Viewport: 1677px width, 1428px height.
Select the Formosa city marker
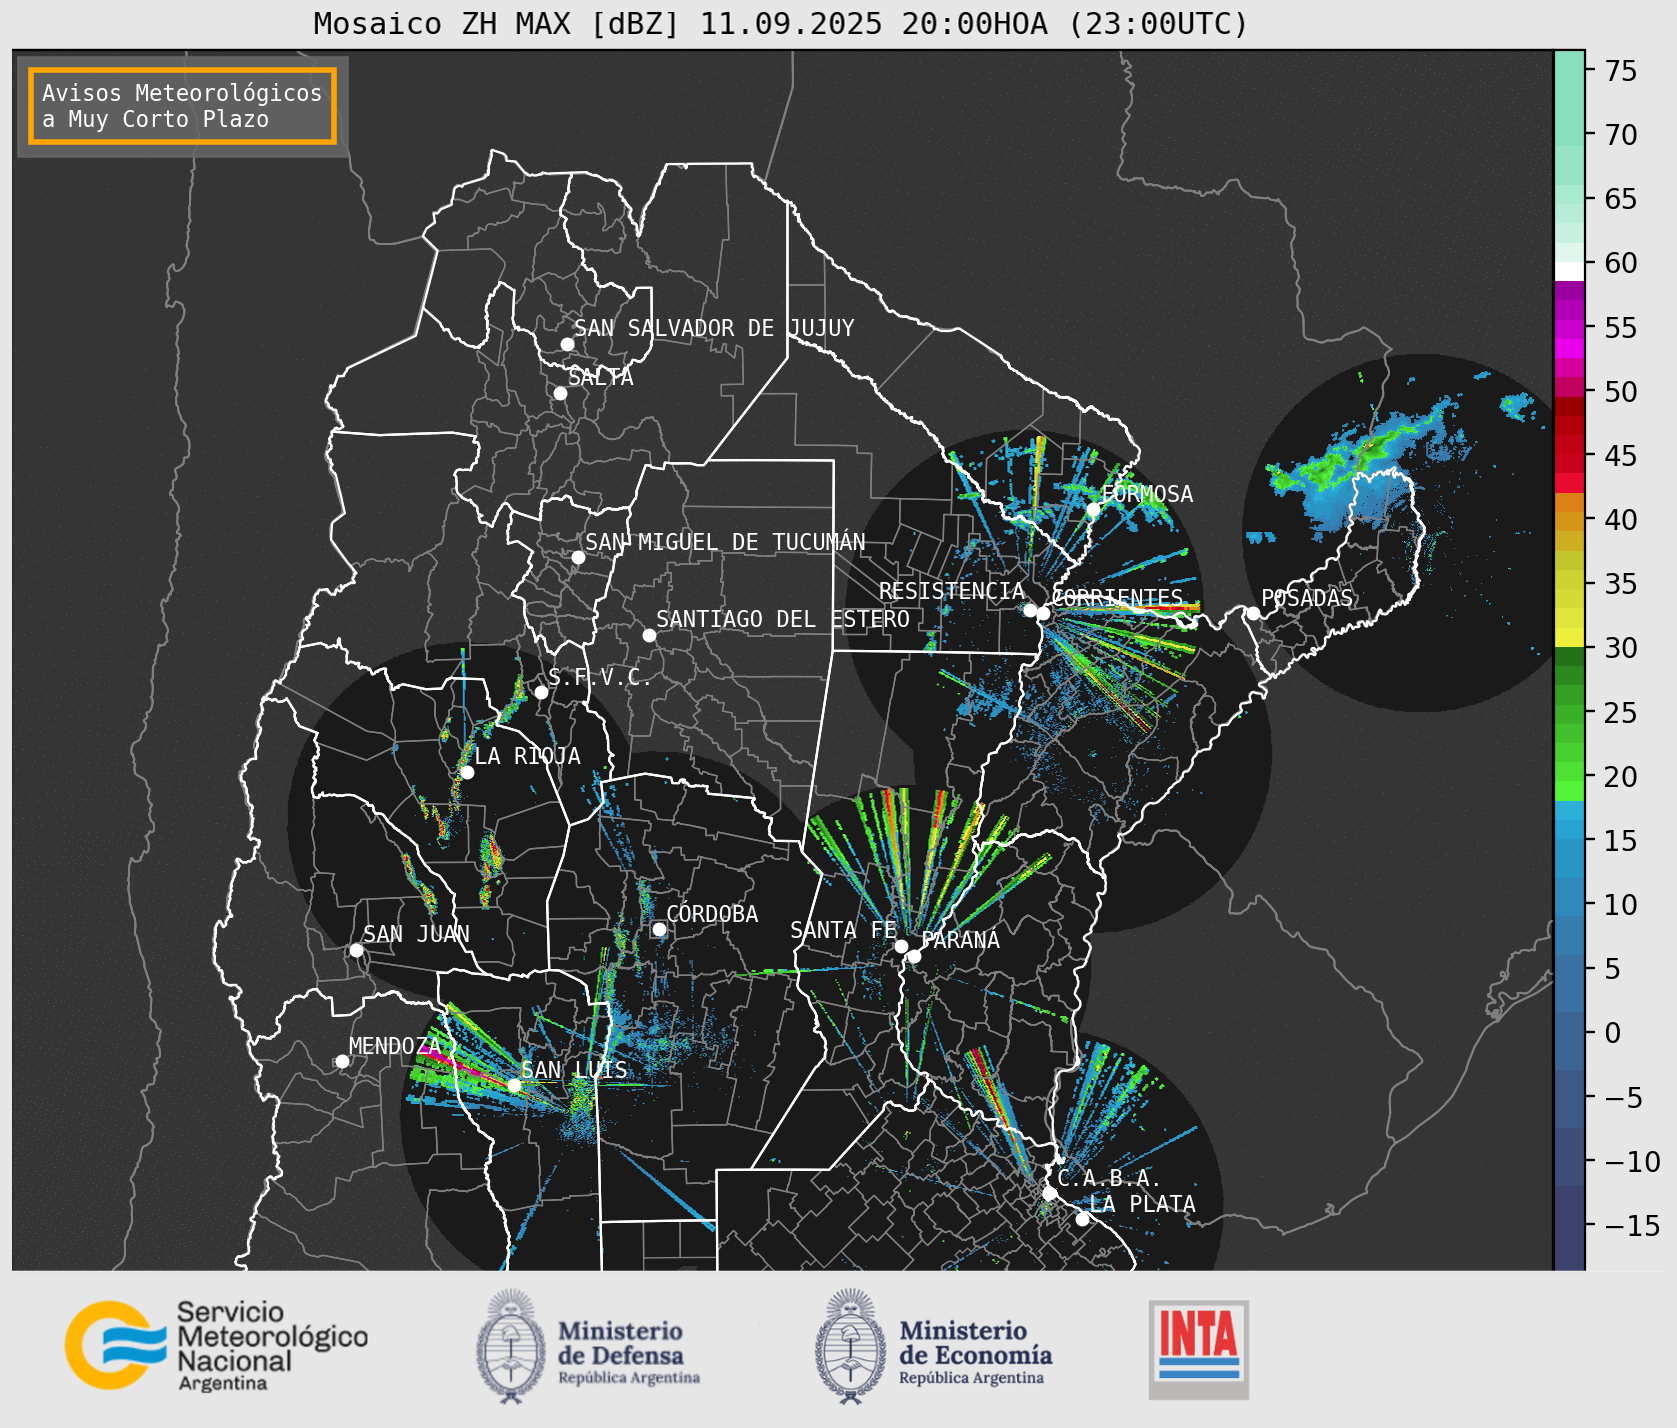click(x=1093, y=509)
